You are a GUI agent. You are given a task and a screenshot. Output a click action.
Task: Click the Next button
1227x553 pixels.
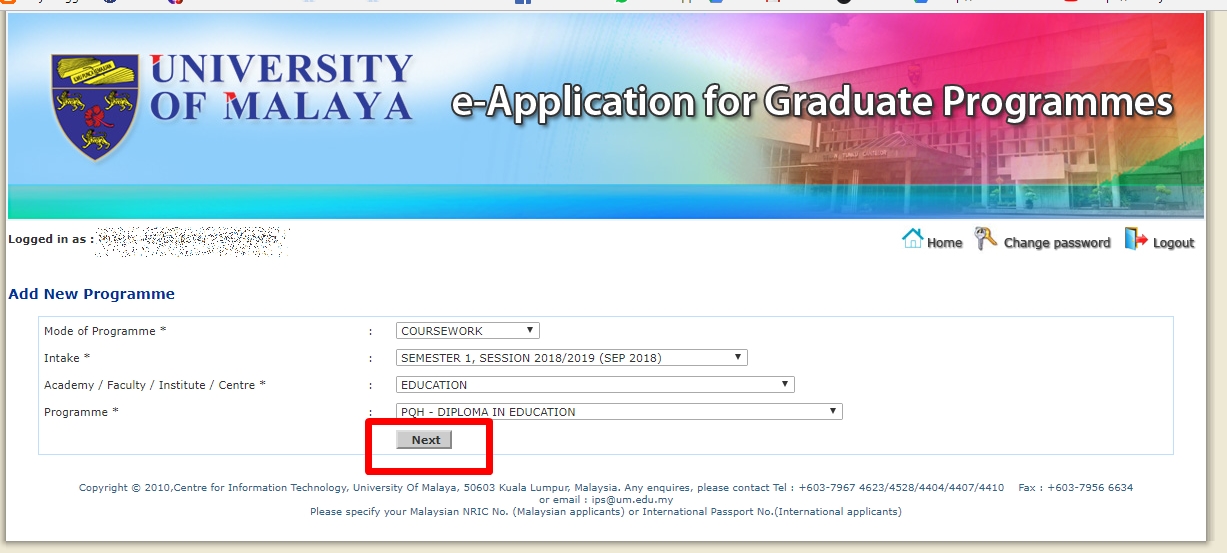click(x=425, y=440)
